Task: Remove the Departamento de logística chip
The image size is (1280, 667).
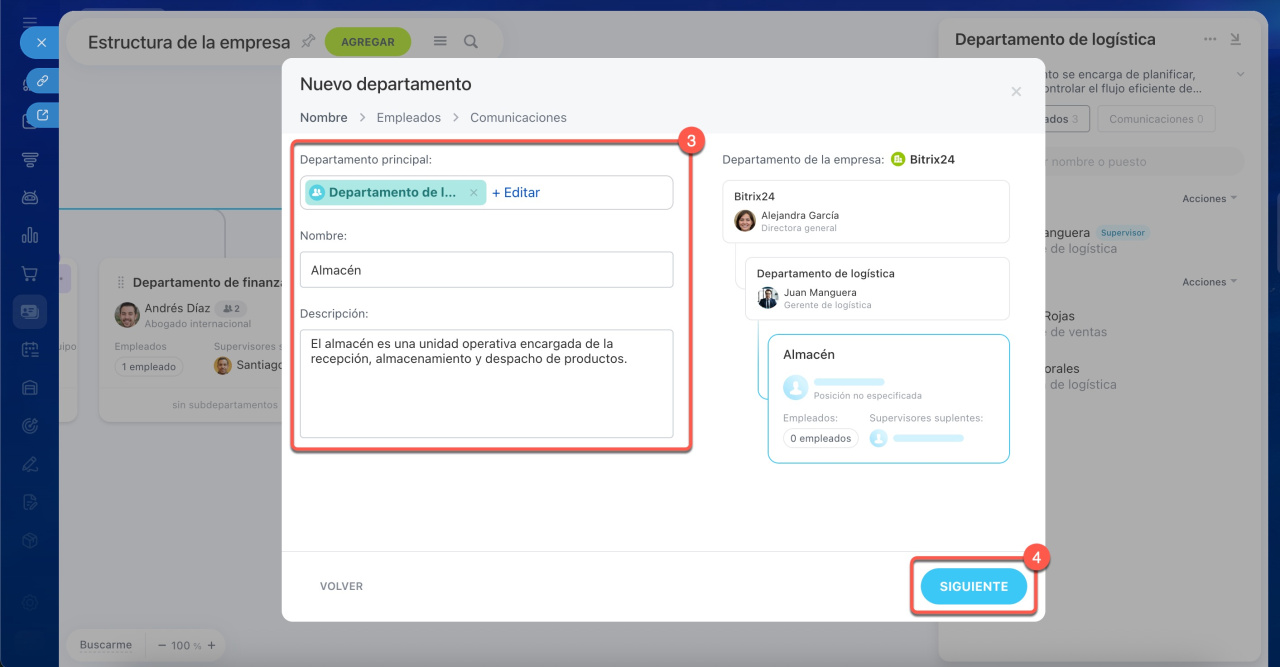Action: (474, 193)
